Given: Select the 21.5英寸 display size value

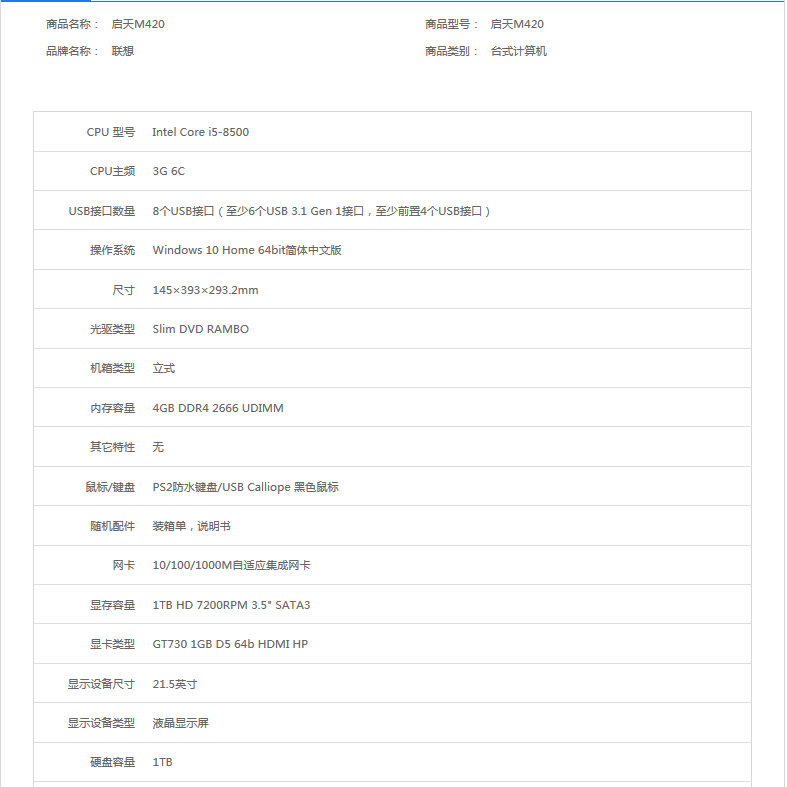Looking at the screenshot, I should (174, 684).
